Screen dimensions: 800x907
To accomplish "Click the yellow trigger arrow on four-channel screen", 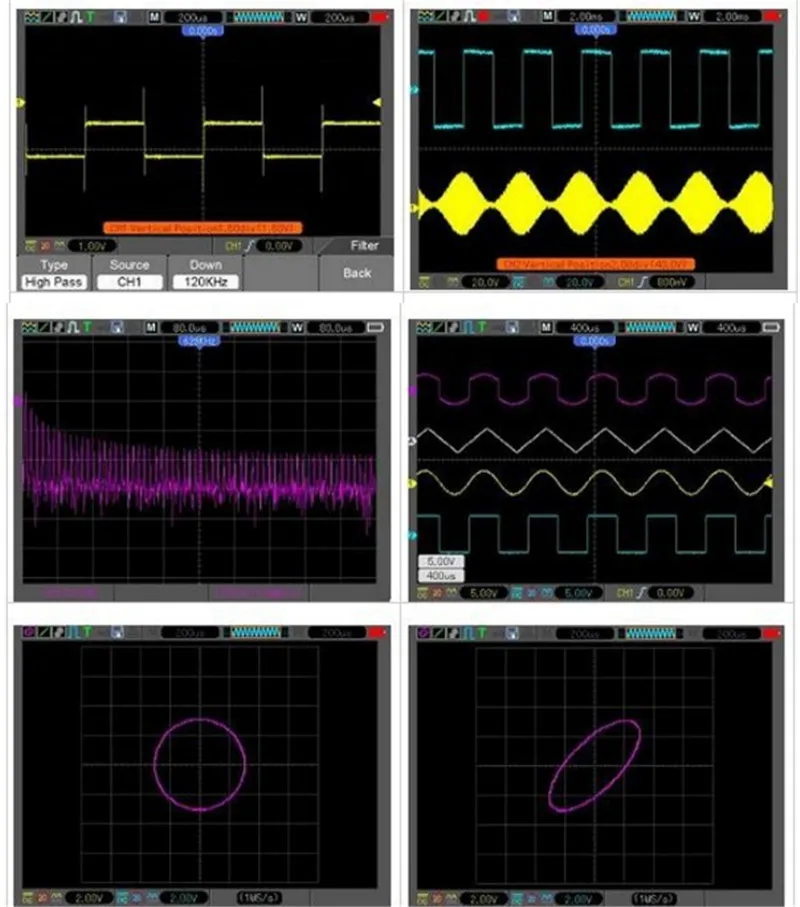I will point(769,482).
